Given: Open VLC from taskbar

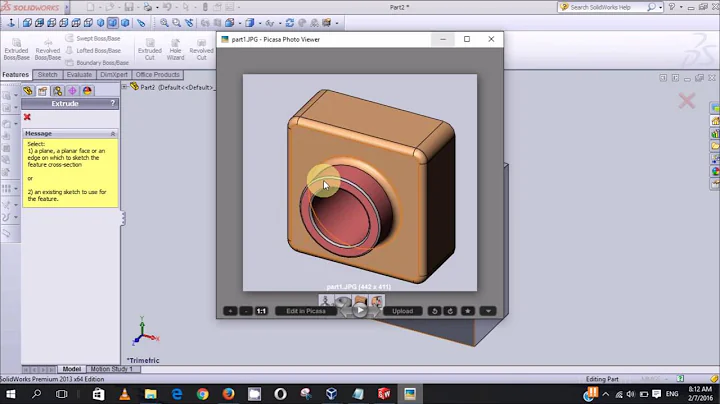Looking at the screenshot, I should pyautogui.click(x=124, y=394).
